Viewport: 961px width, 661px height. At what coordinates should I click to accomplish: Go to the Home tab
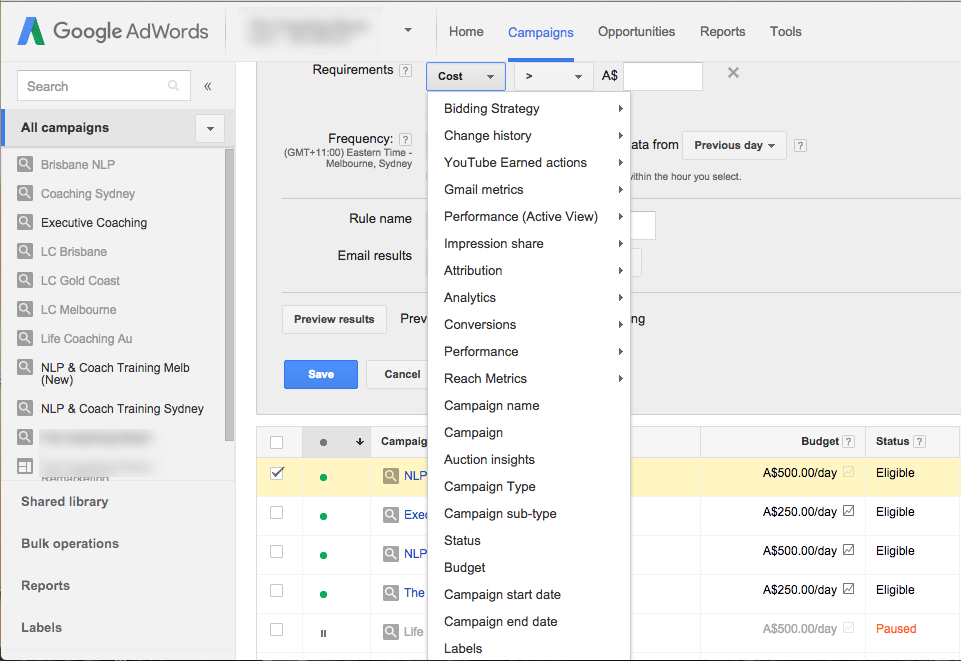(x=466, y=31)
